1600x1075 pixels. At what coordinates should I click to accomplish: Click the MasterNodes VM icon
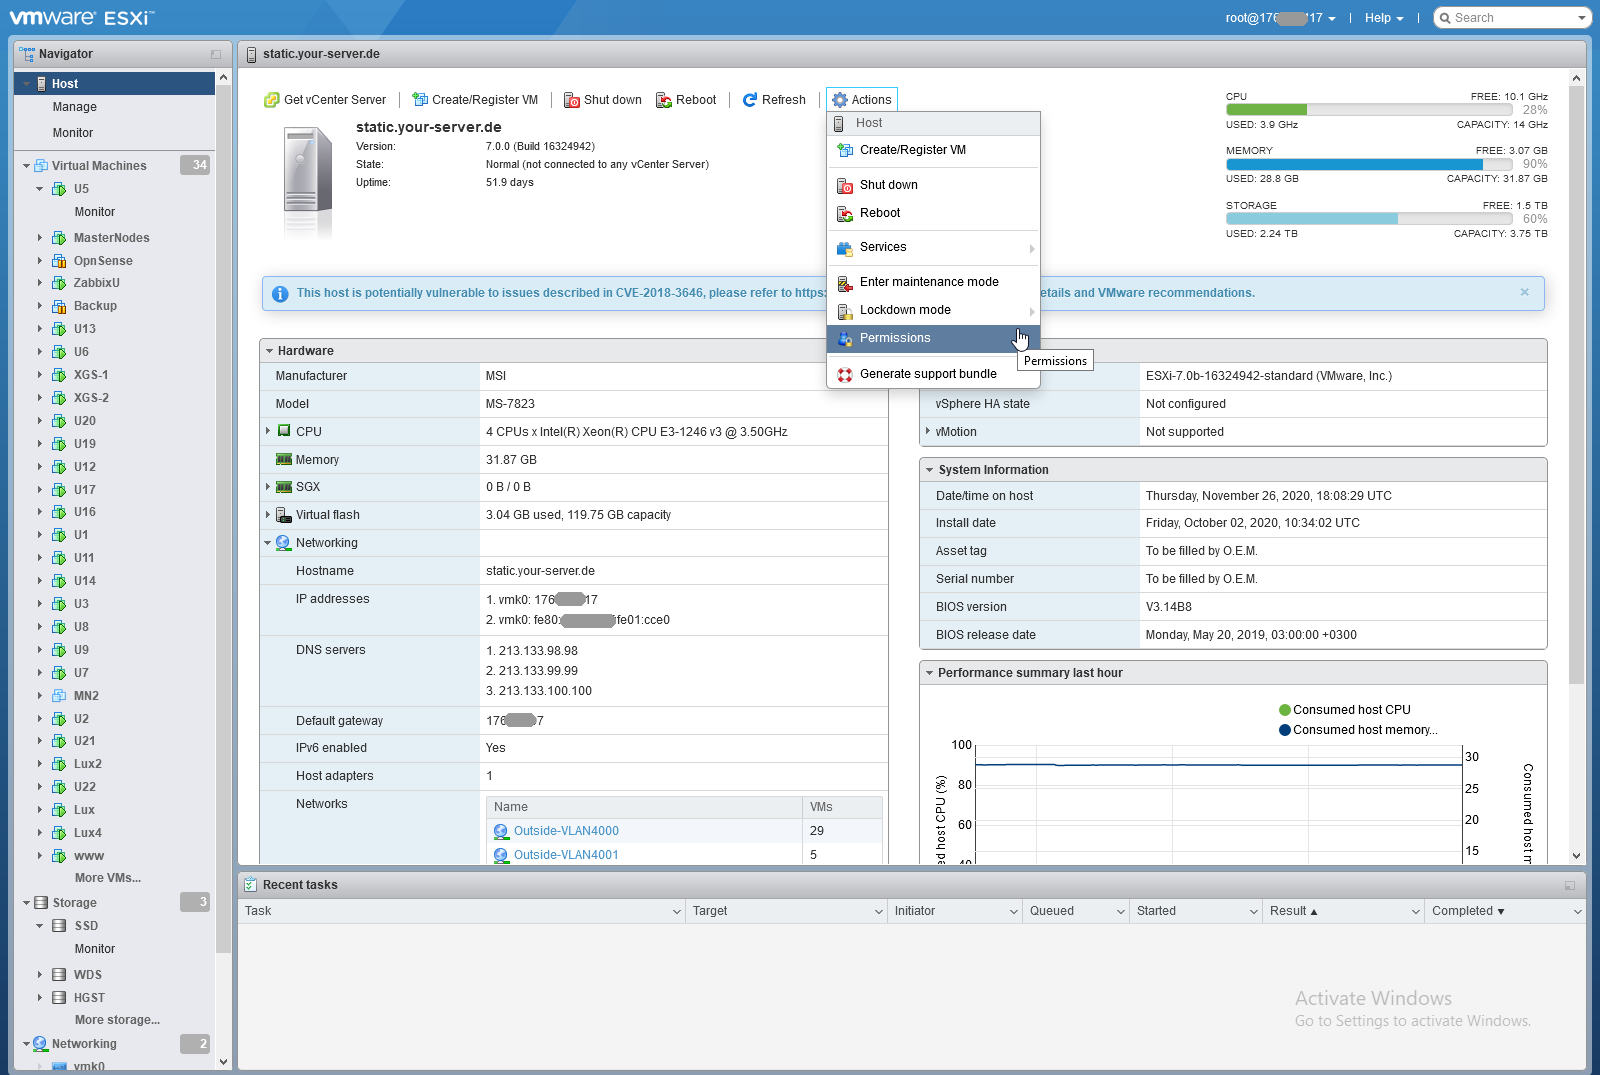pyautogui.click(x=59, y=238)
